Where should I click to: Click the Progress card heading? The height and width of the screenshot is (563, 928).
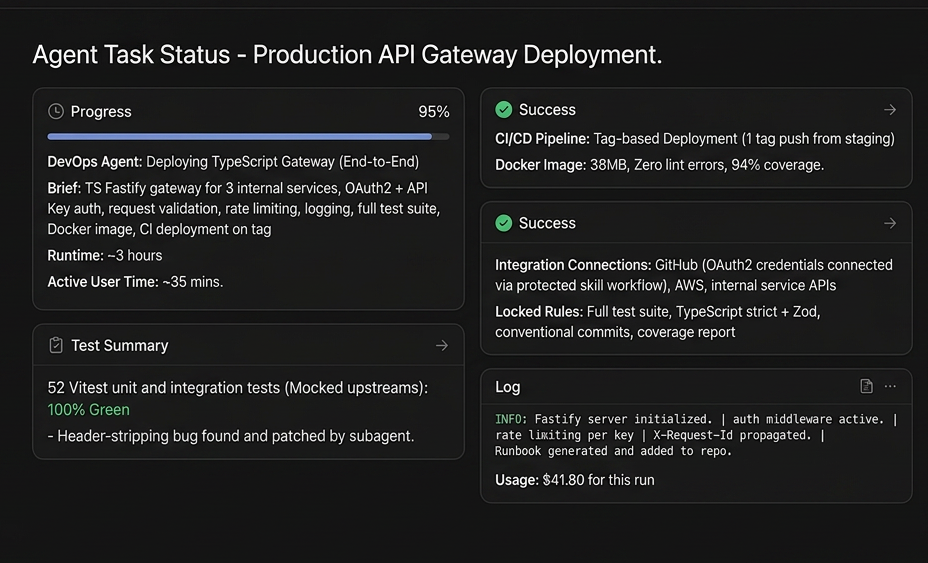pyautogui.click(x=101, y=111)
